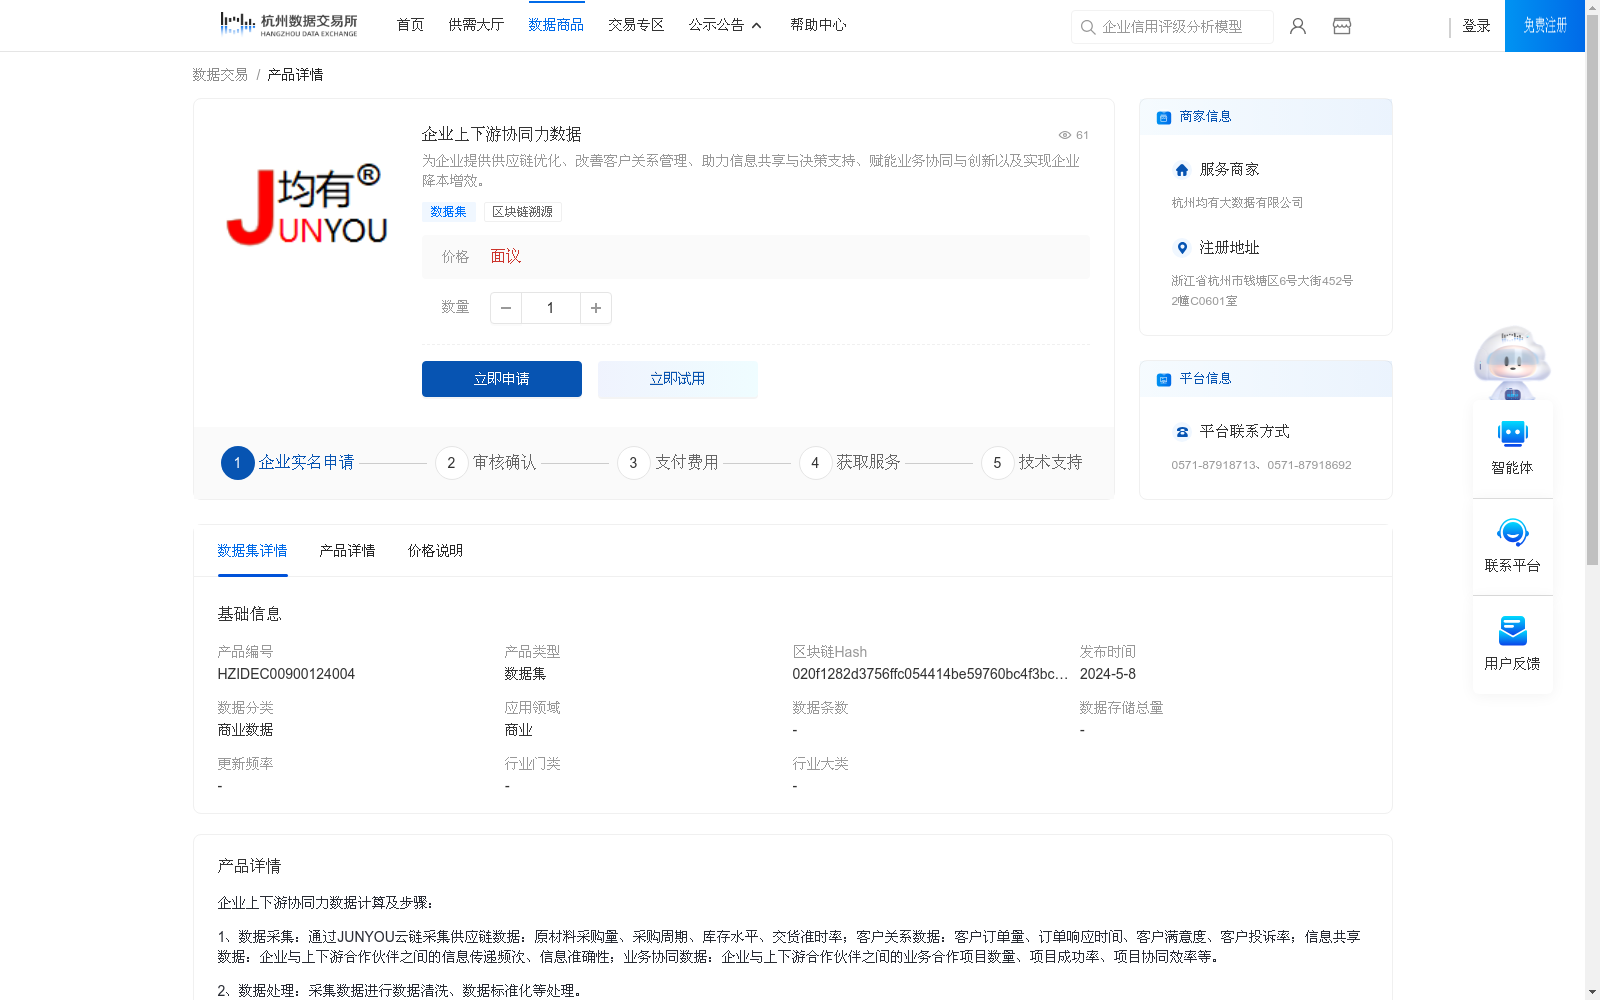Viewport: 1600px width, 1000px height.
Task: Click merchant name 杭州均有大数据有限公司
Action: coord(1237,203)
